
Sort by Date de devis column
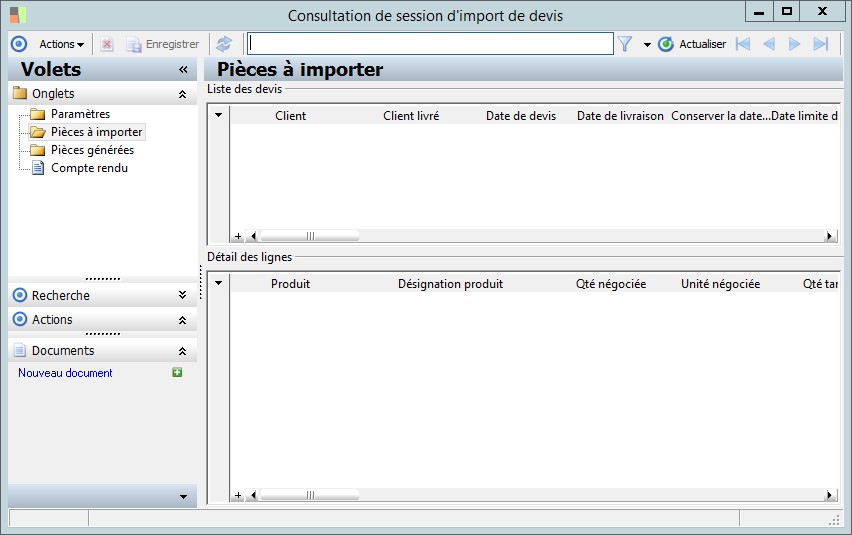(x=521, y=116)
